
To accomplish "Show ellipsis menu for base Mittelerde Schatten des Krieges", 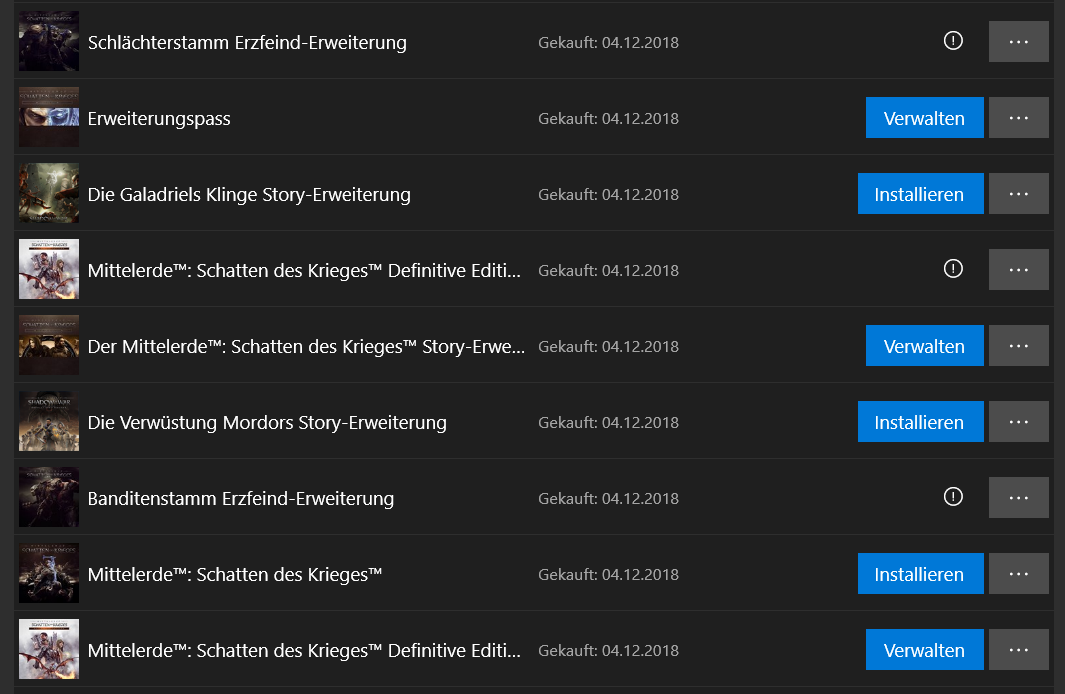I will (1018, 574).
